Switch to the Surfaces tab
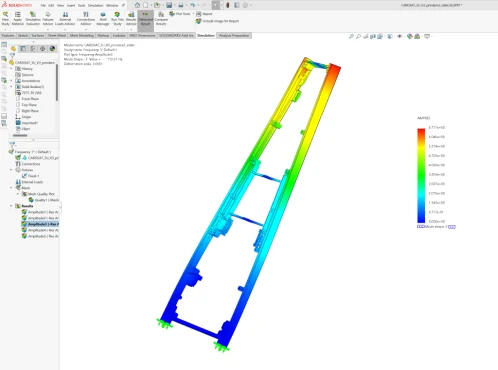 [38, 35]
